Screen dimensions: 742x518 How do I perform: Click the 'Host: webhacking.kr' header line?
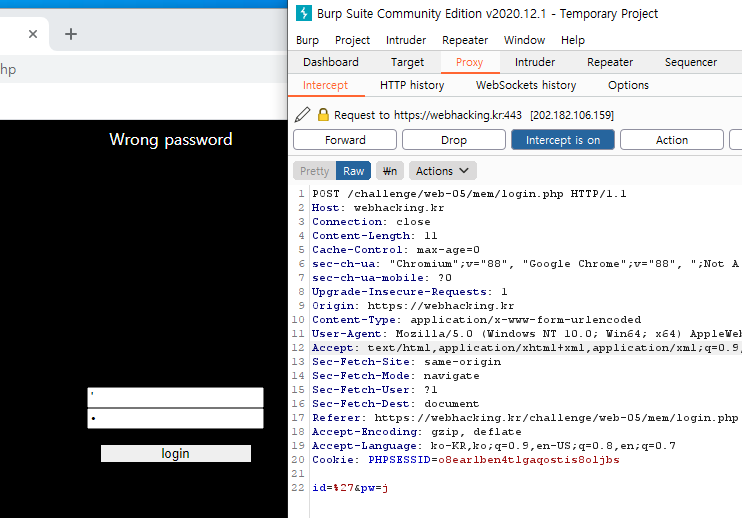(378, 208)
